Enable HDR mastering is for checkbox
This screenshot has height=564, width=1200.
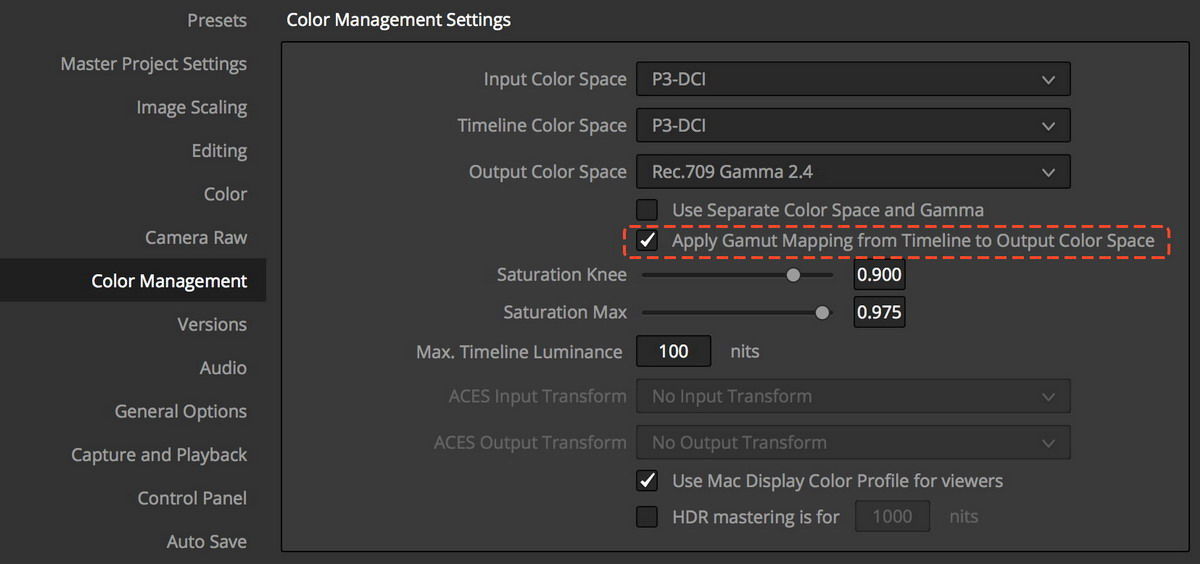(648, 517)
